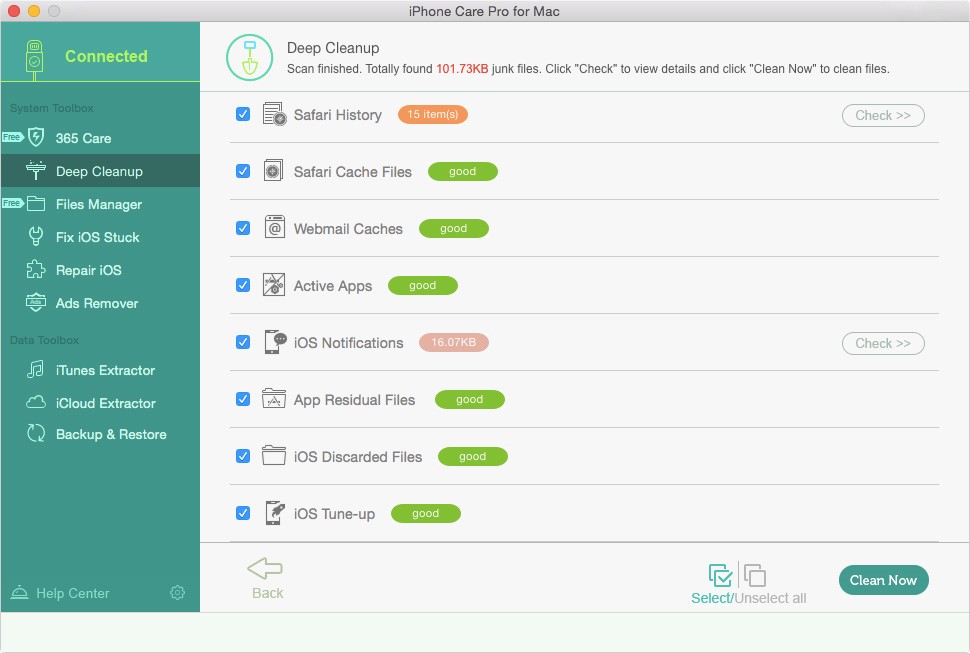Click the iOS Notifications phone icon
The image size is (970, 653).
click(275, 342)
